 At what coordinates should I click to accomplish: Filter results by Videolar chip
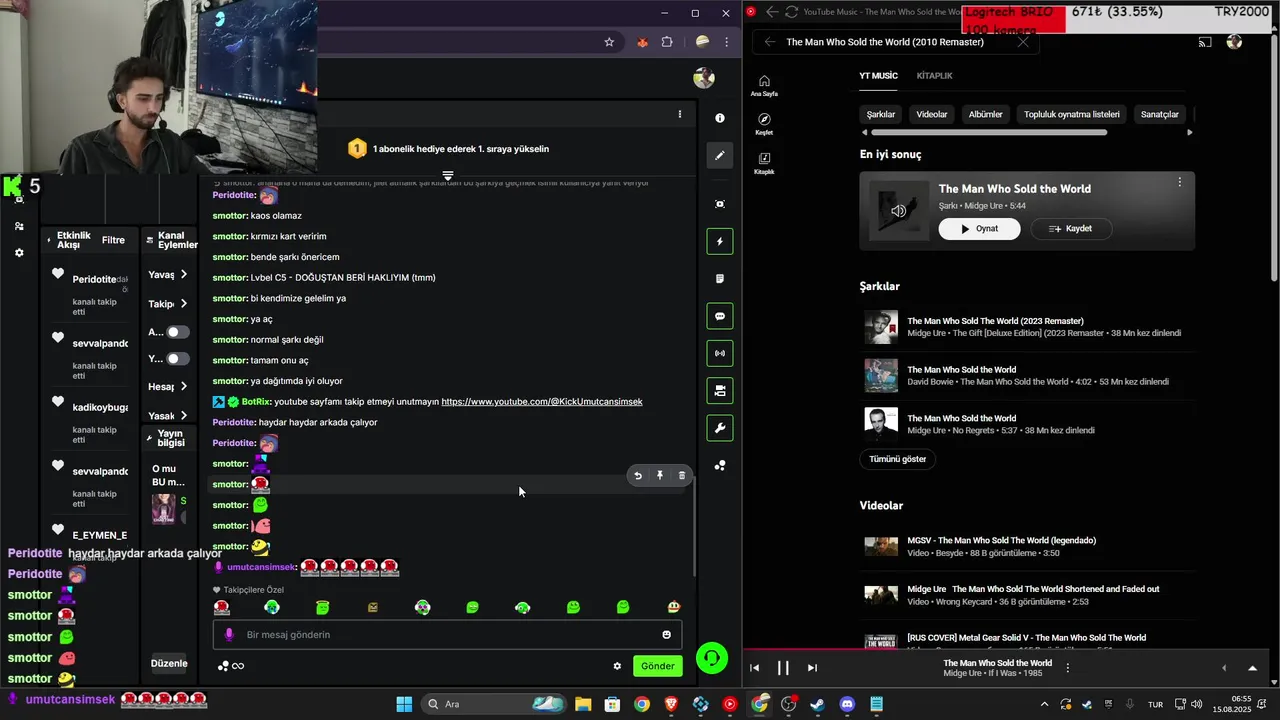coord(932,114)
